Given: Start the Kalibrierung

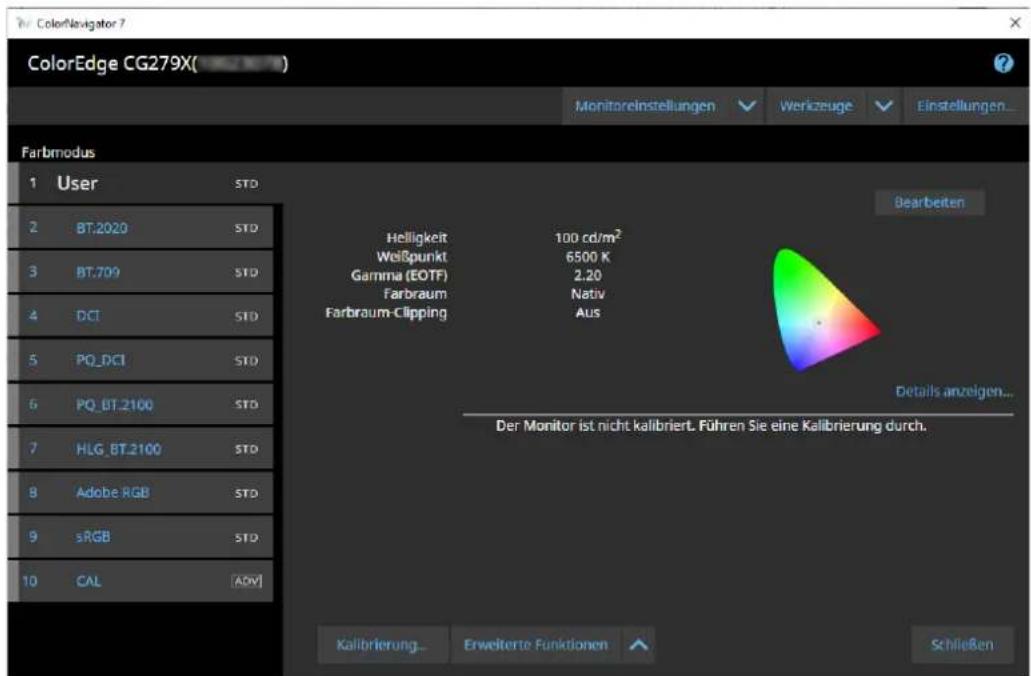Looking at the screenshot, I should [382, 645].
